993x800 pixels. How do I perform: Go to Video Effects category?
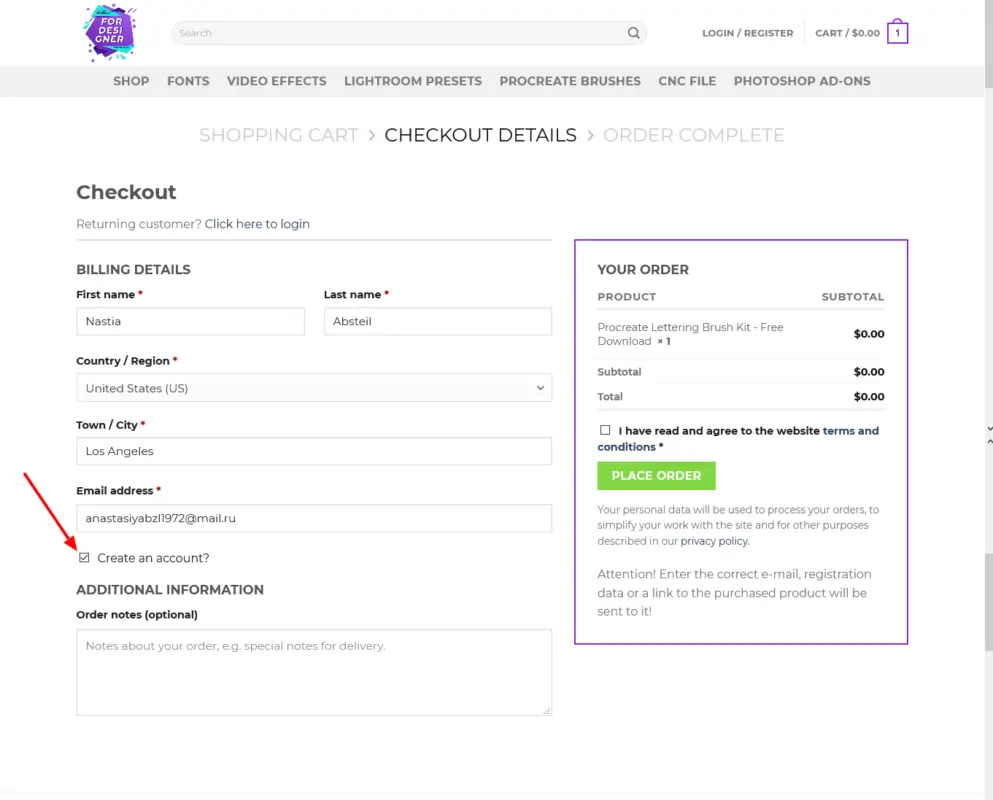click(277, 81)
